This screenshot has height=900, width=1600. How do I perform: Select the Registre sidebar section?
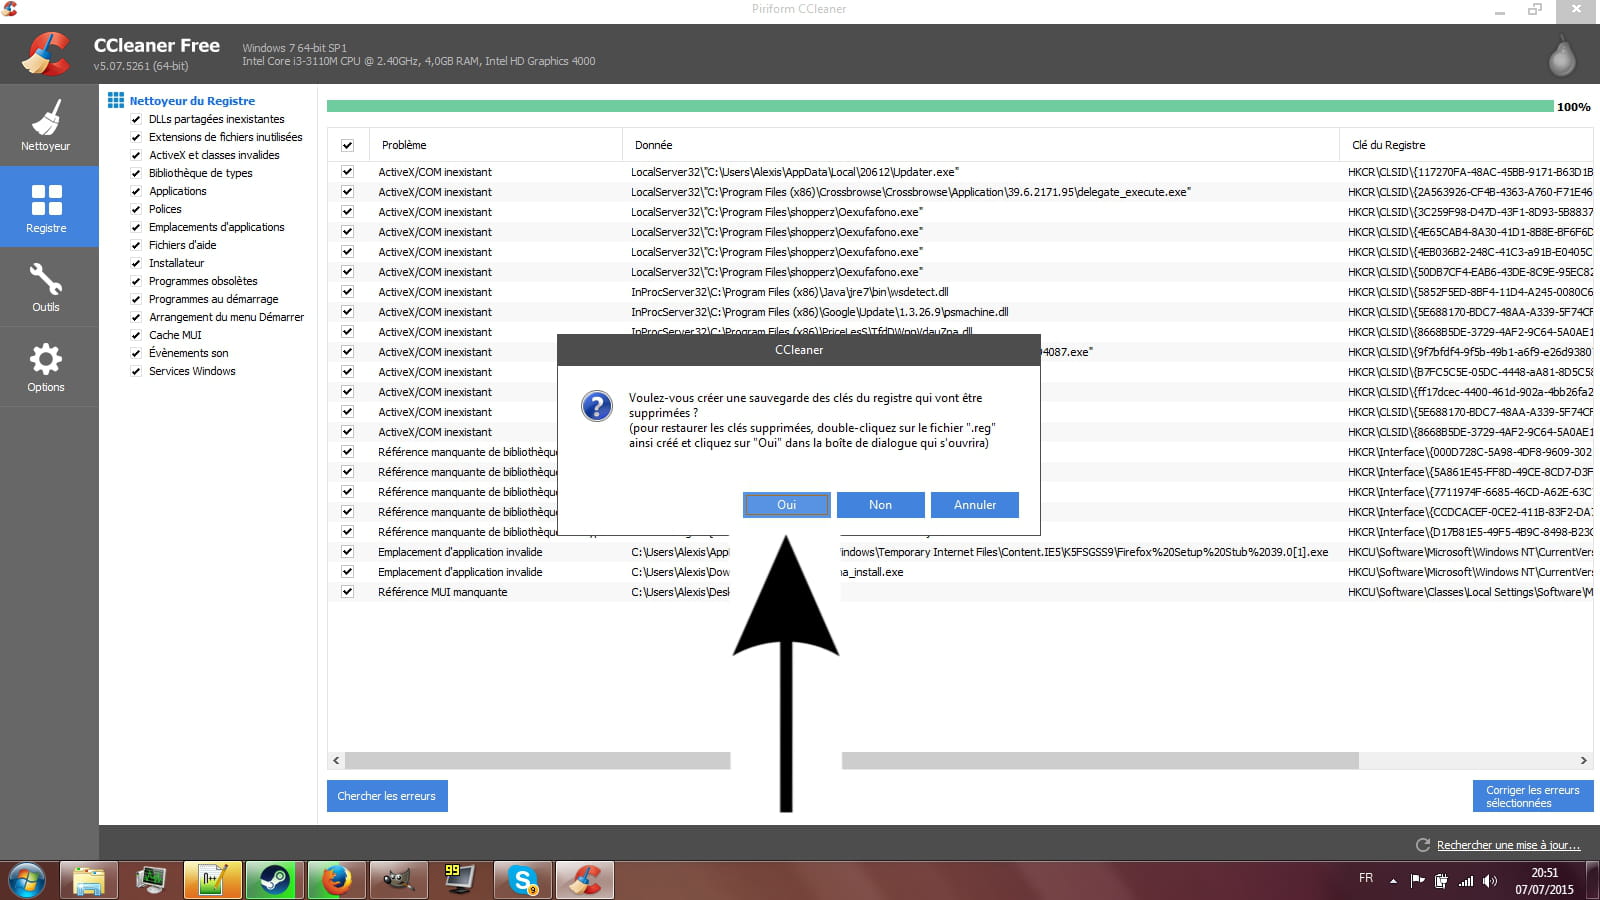(48, 207)
